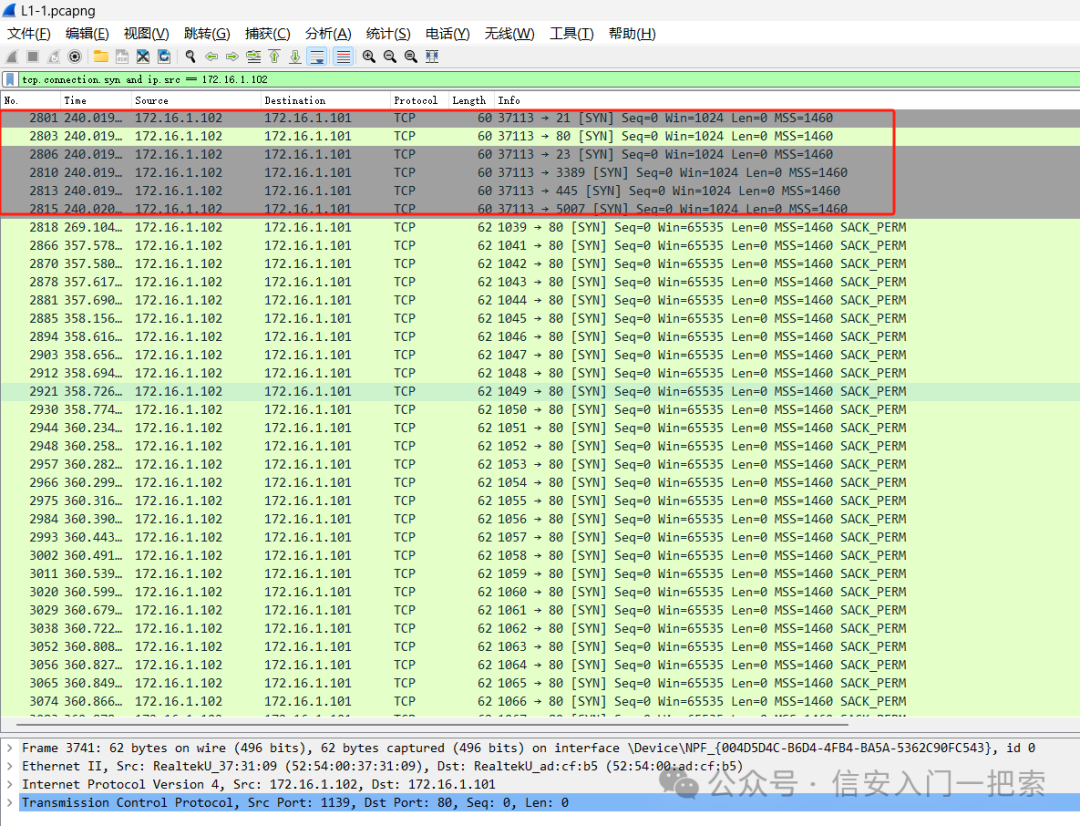Screen dimensions: 1080x826
Task: Sort by the Time column header
Action: click(96, 101)
